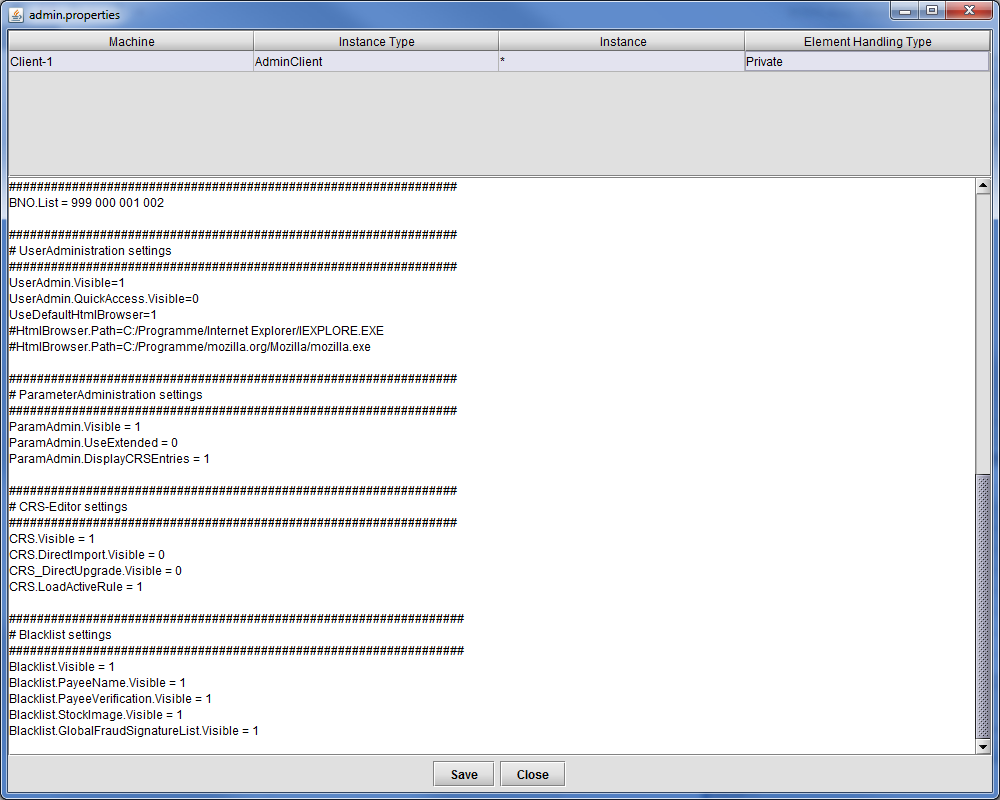Sort by the Machine column header
1000x800 pixels.
point(131,42)
